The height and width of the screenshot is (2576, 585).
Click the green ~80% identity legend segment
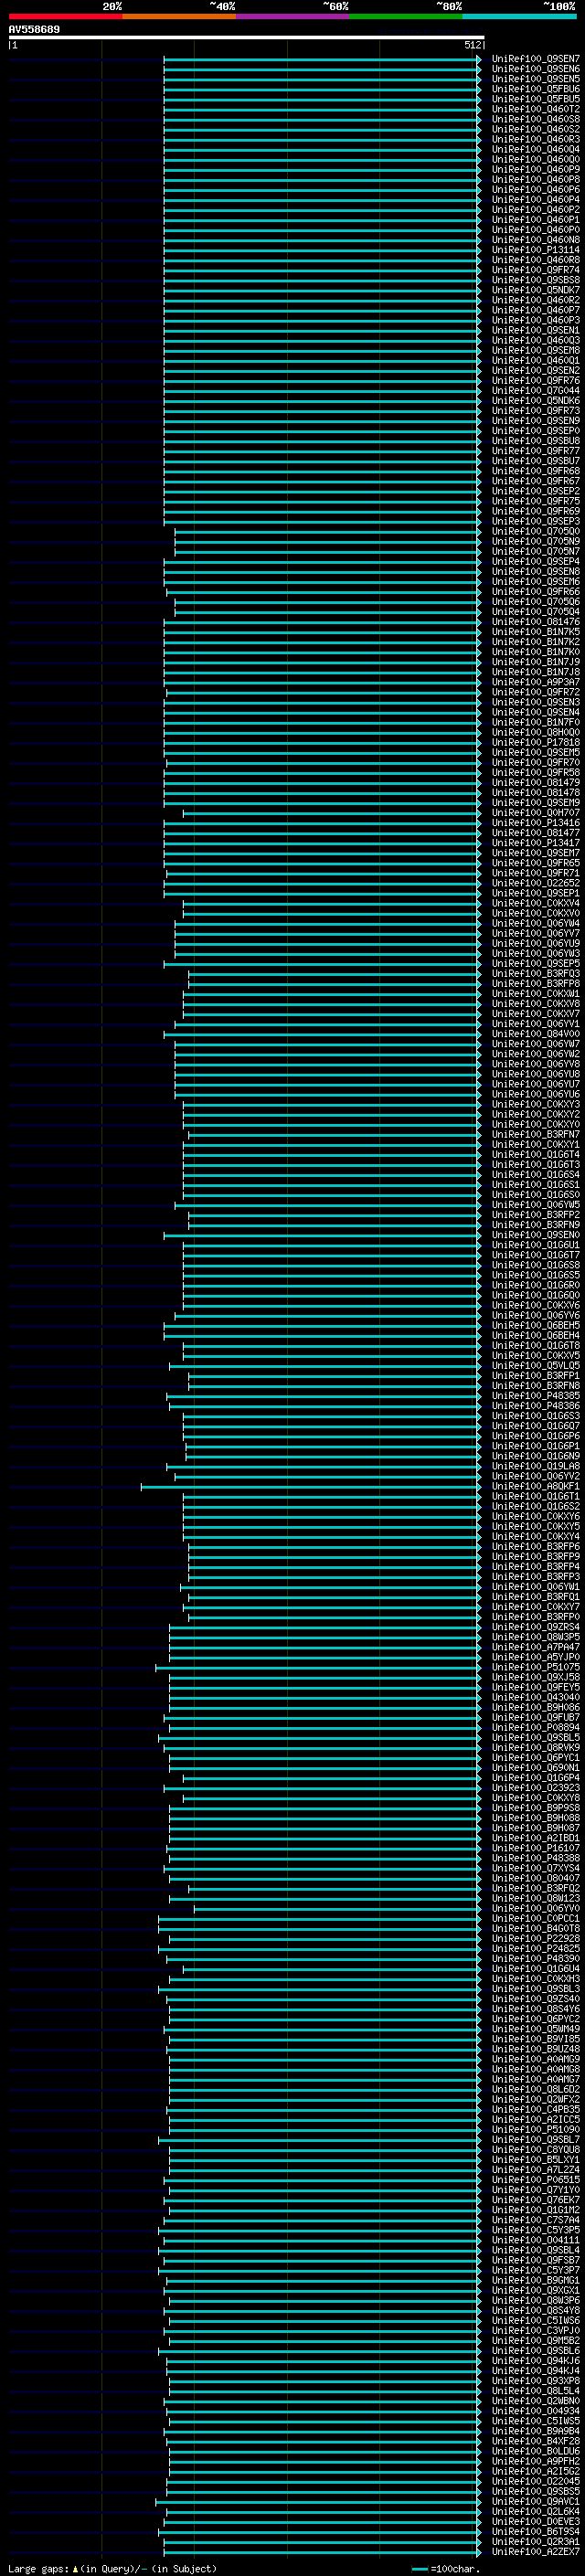pyautogui.click(x=406, y=16)
